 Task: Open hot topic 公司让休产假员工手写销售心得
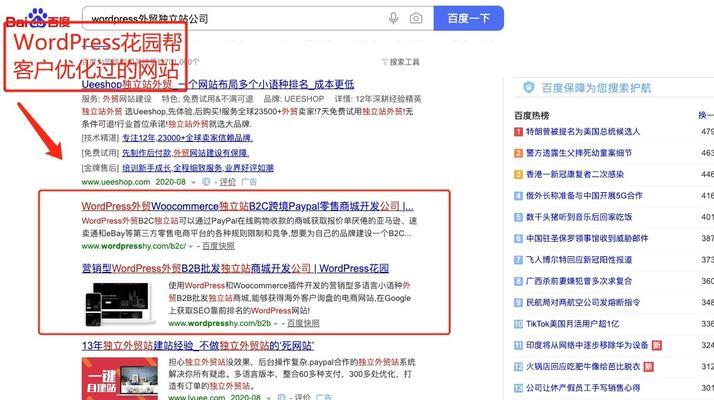(583, 388)
